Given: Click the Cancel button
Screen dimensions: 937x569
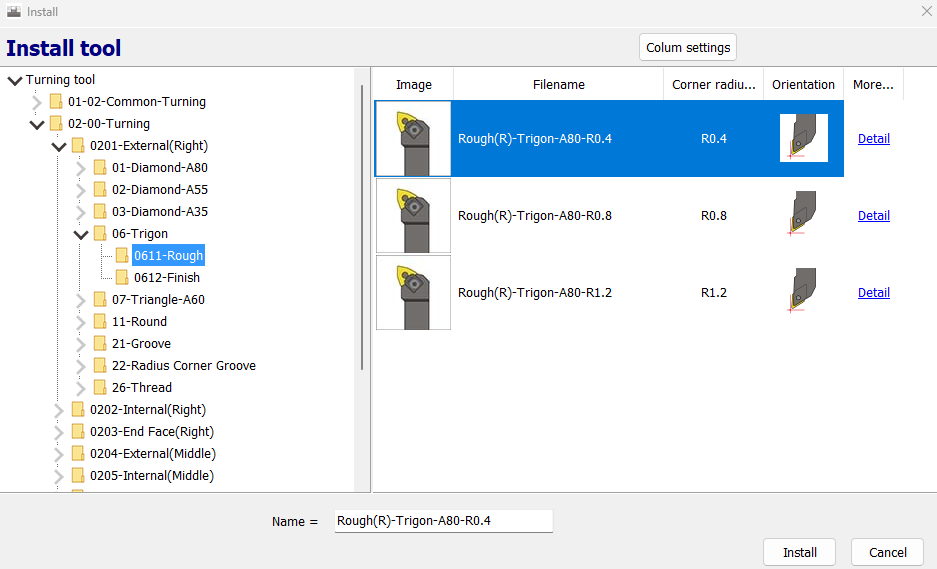Looking at the screenshot, I should pos(887,552).
